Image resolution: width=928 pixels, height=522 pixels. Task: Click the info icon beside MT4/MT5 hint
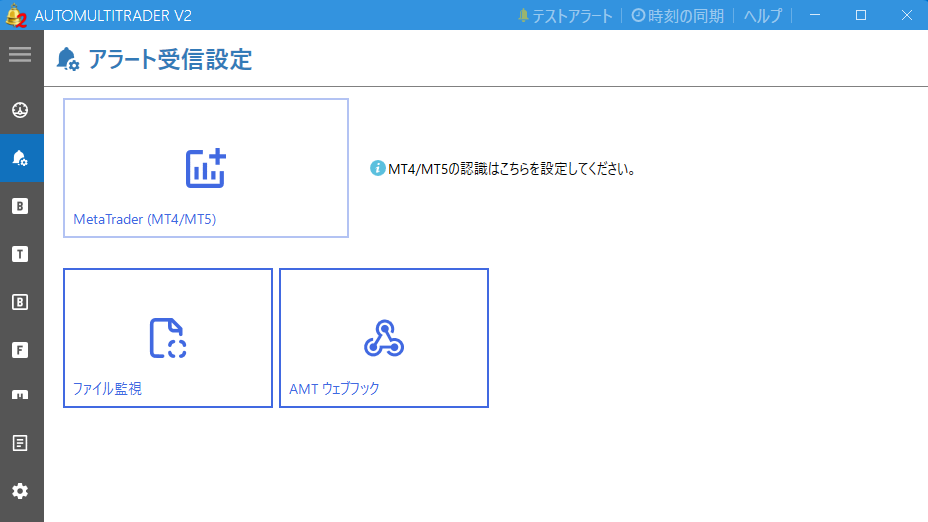378,169
